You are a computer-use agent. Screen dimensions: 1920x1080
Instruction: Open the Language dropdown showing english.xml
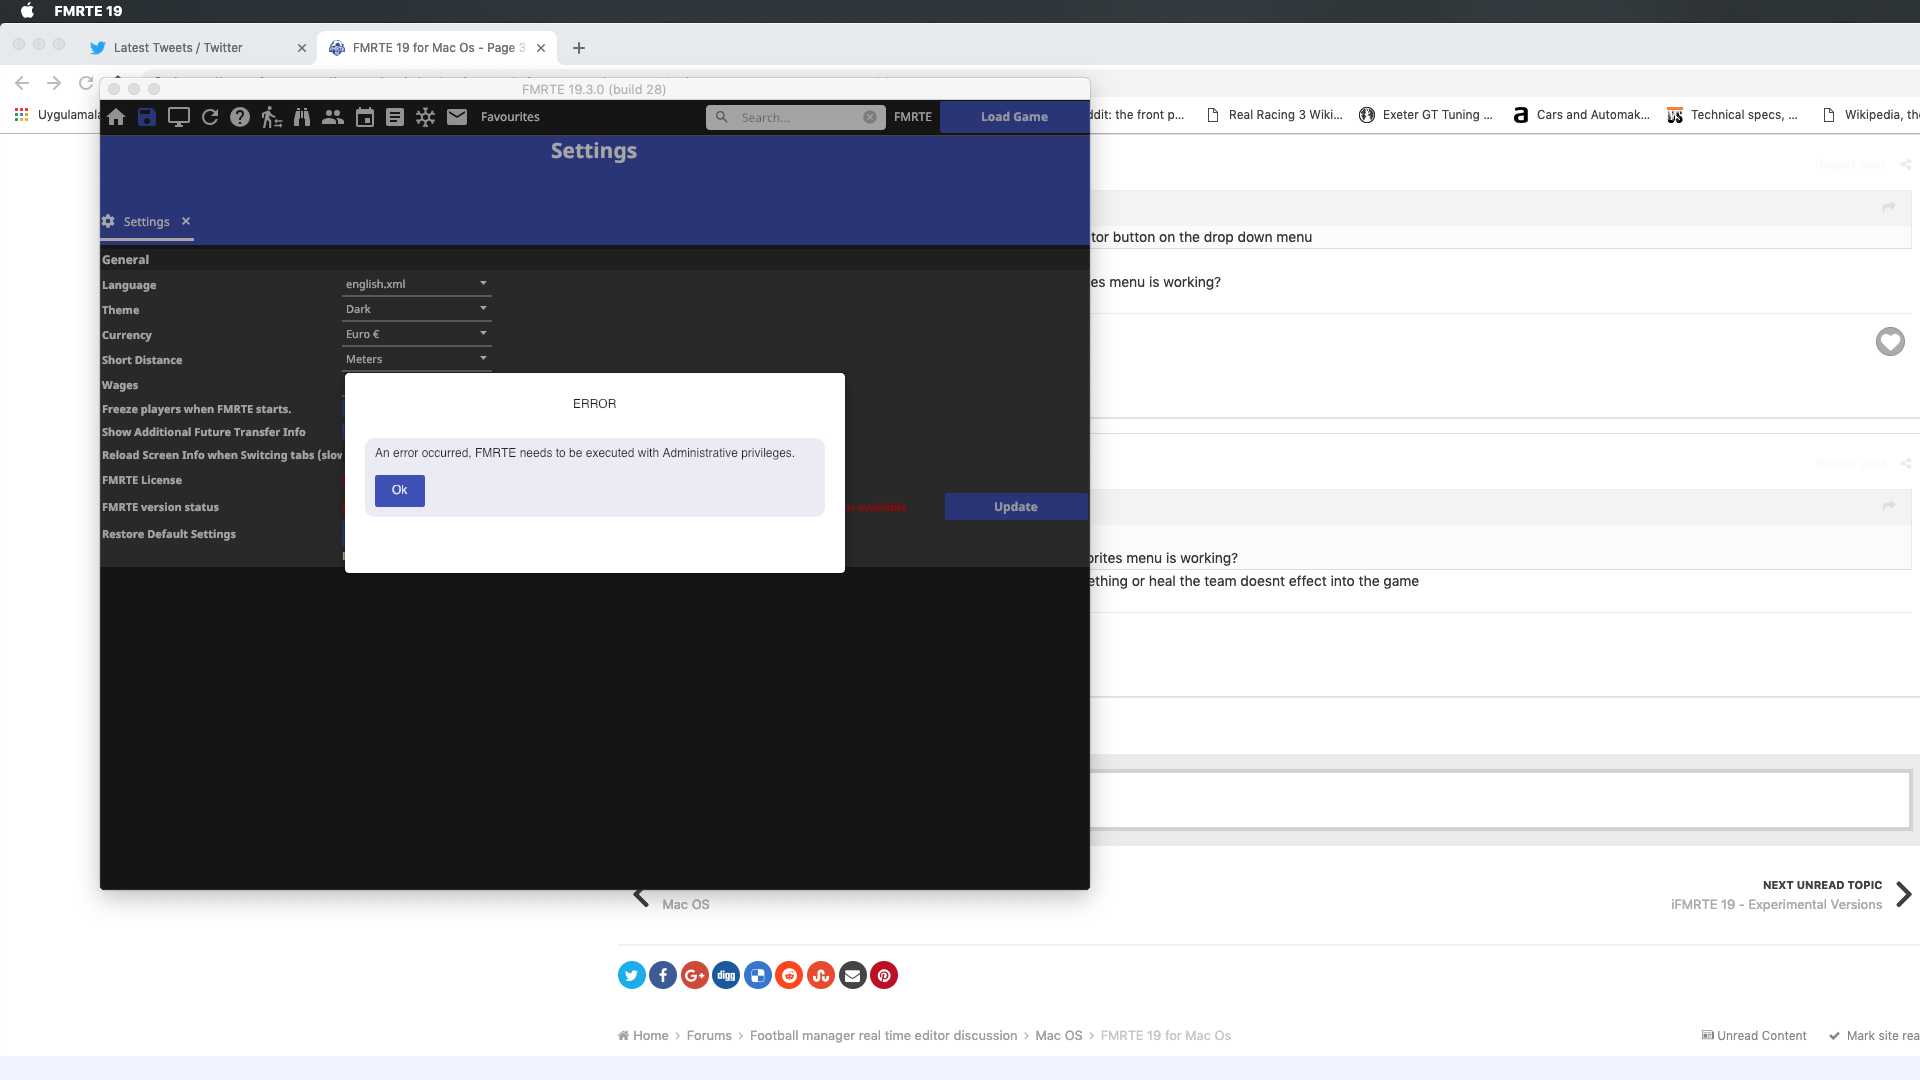416,284
